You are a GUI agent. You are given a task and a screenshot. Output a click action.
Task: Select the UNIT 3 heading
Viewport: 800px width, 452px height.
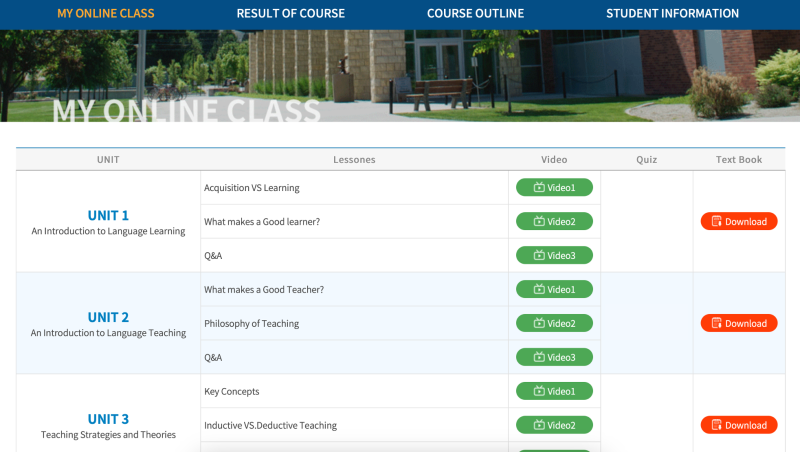pos(108,419)
